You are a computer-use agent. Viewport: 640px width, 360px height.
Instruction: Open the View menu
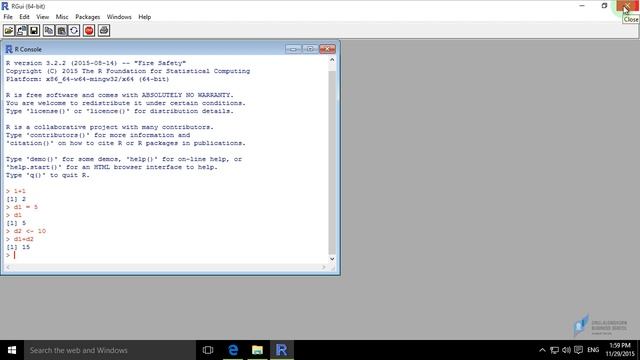pyautogui.click(x=42, y=17)
